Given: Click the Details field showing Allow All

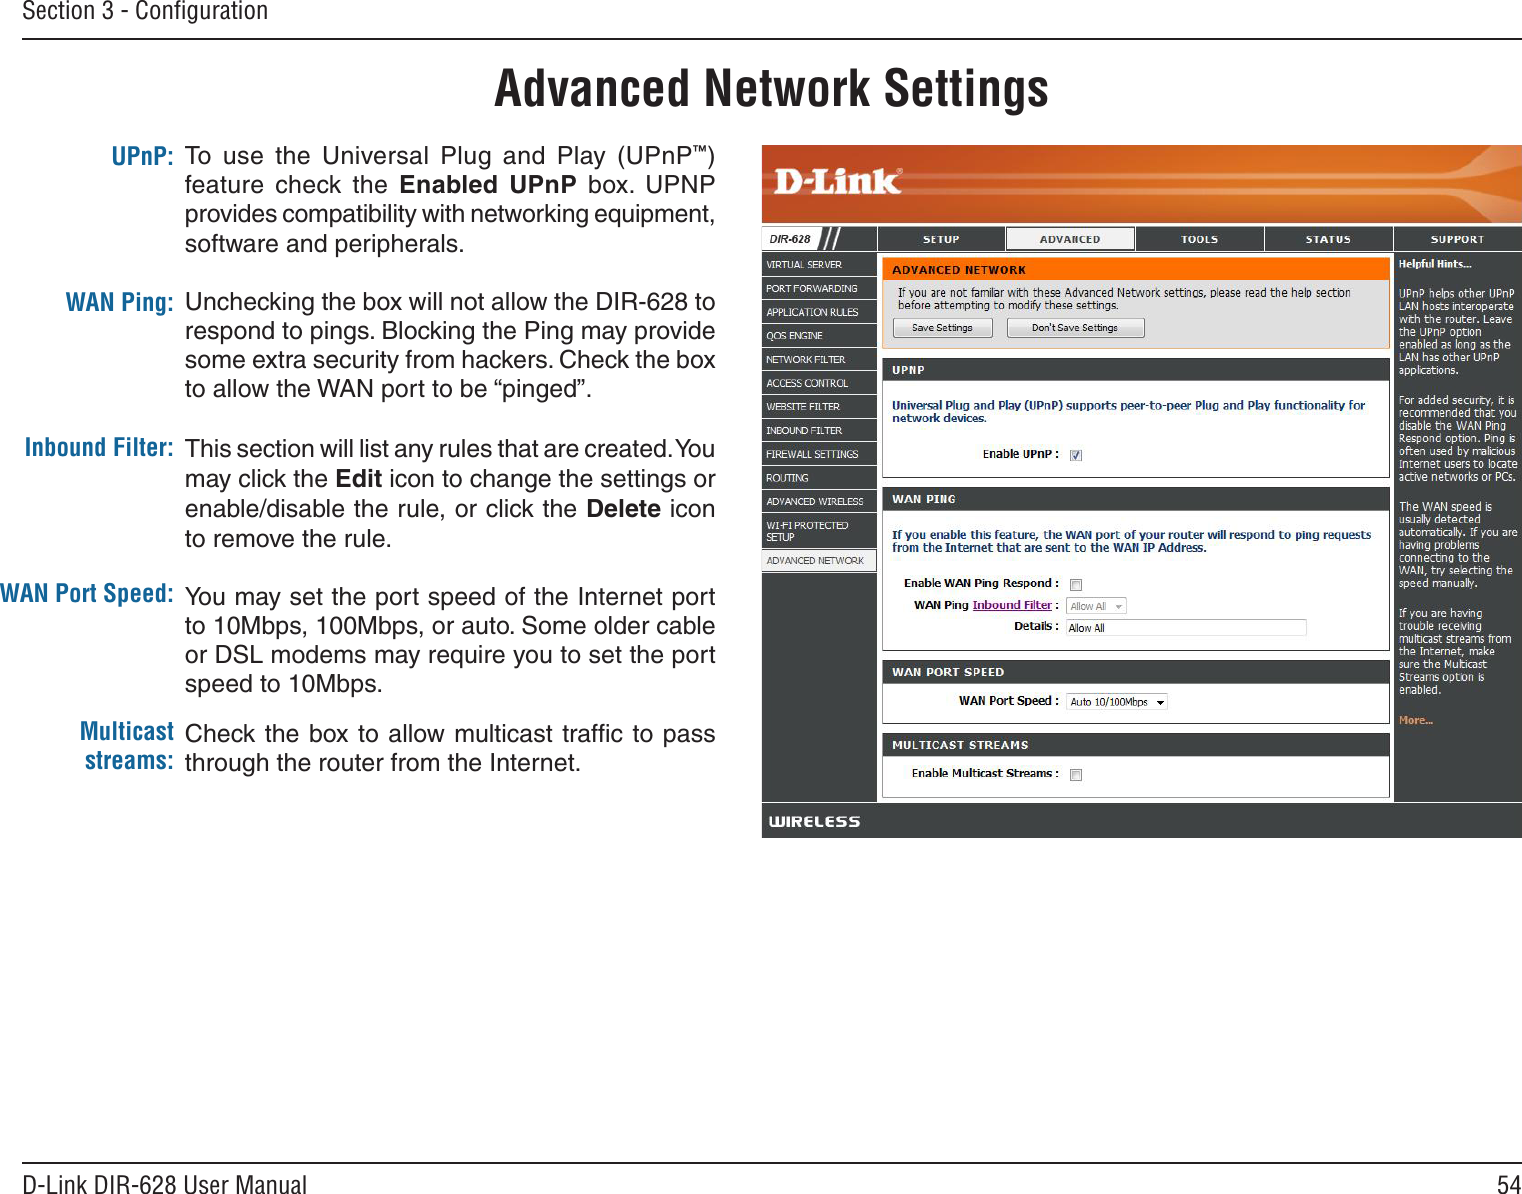Looking at the screenshot, I should tap(1186, 628).
